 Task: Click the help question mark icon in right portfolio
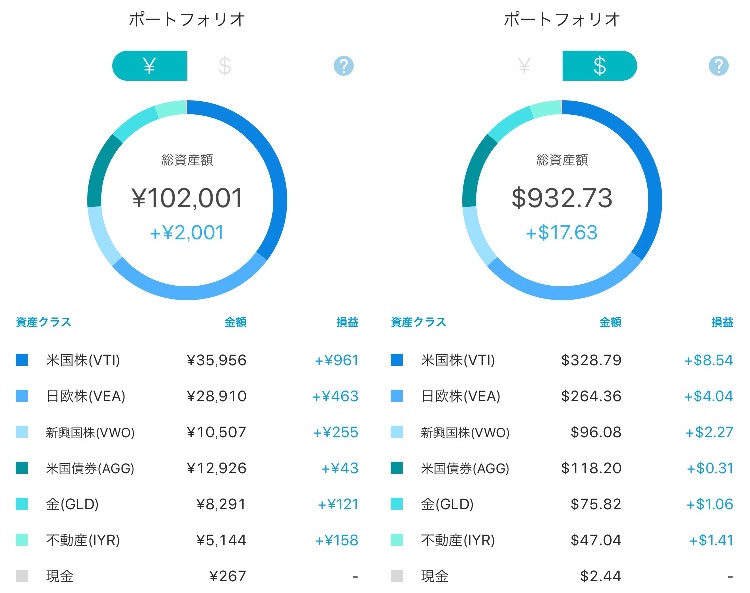click(718, 66)
